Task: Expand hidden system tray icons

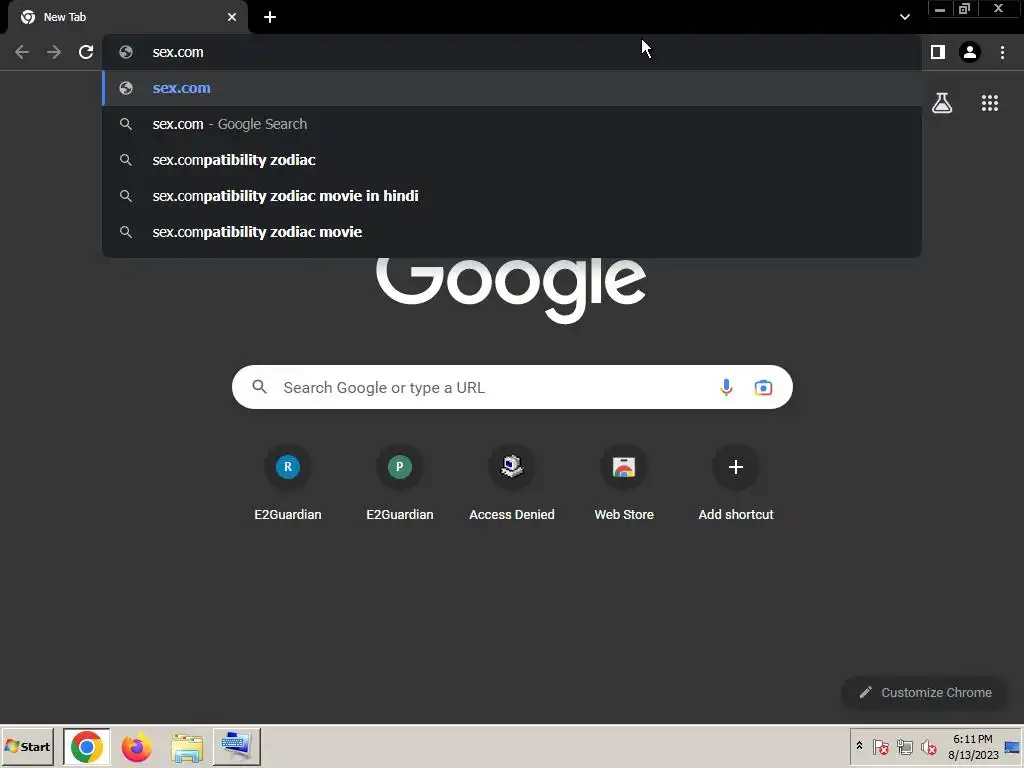Action: pos(859,746)
